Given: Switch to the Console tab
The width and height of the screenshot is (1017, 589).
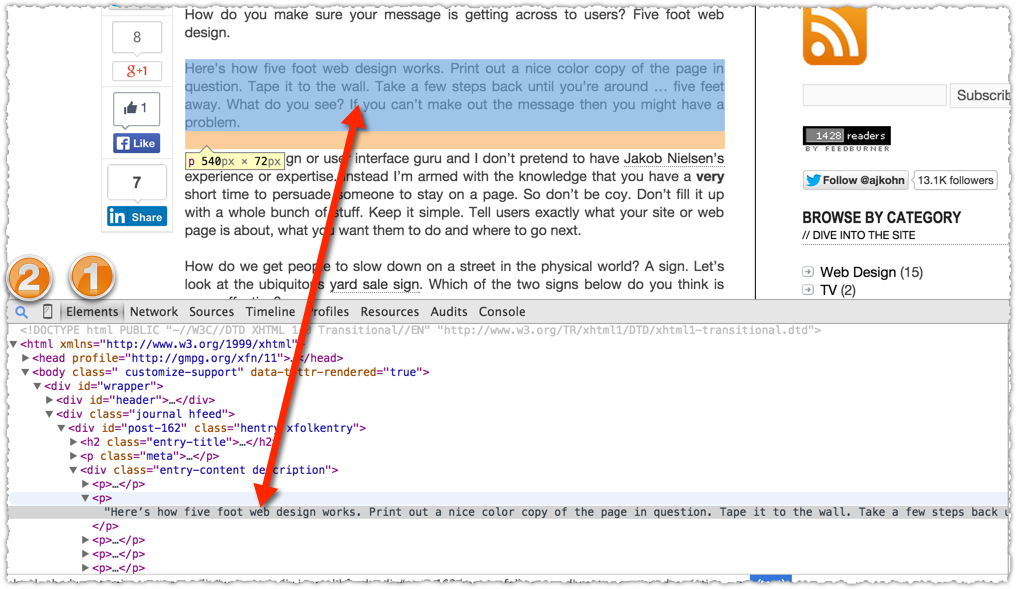Looking at the screenshot, I should [502, 311].
